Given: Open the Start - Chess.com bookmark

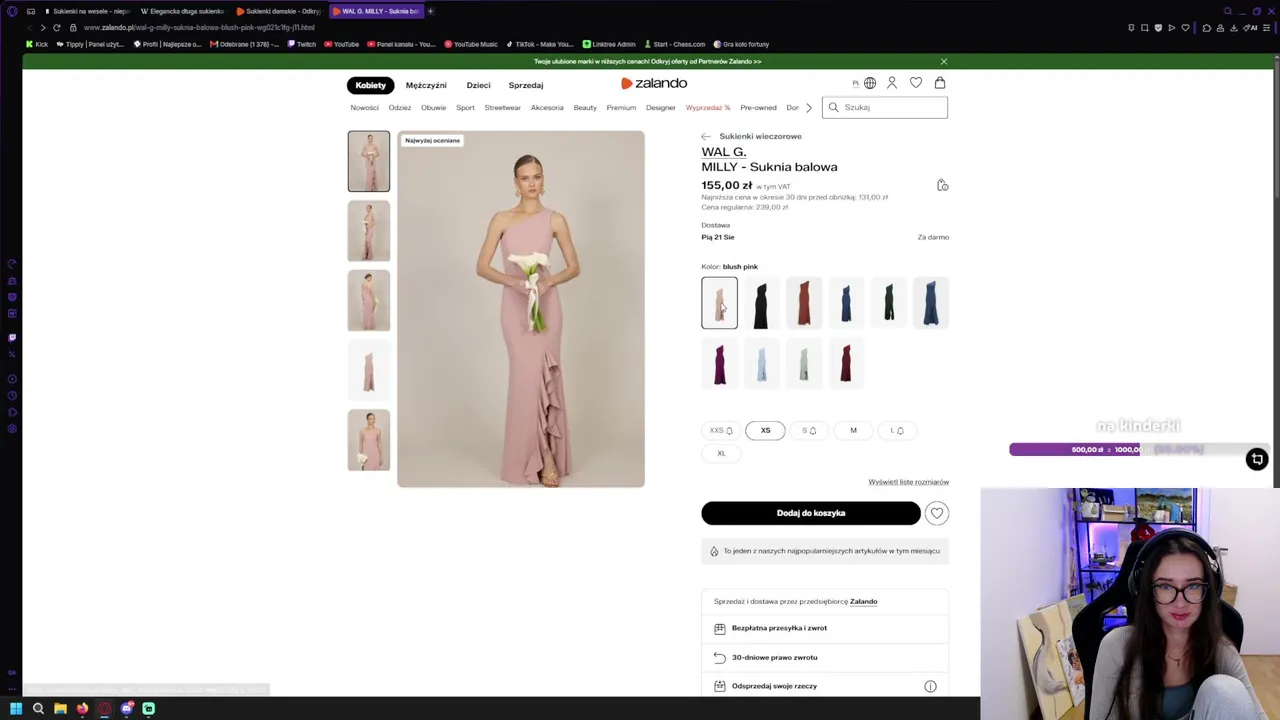Looking at the screenshot, I should point(675,44).
